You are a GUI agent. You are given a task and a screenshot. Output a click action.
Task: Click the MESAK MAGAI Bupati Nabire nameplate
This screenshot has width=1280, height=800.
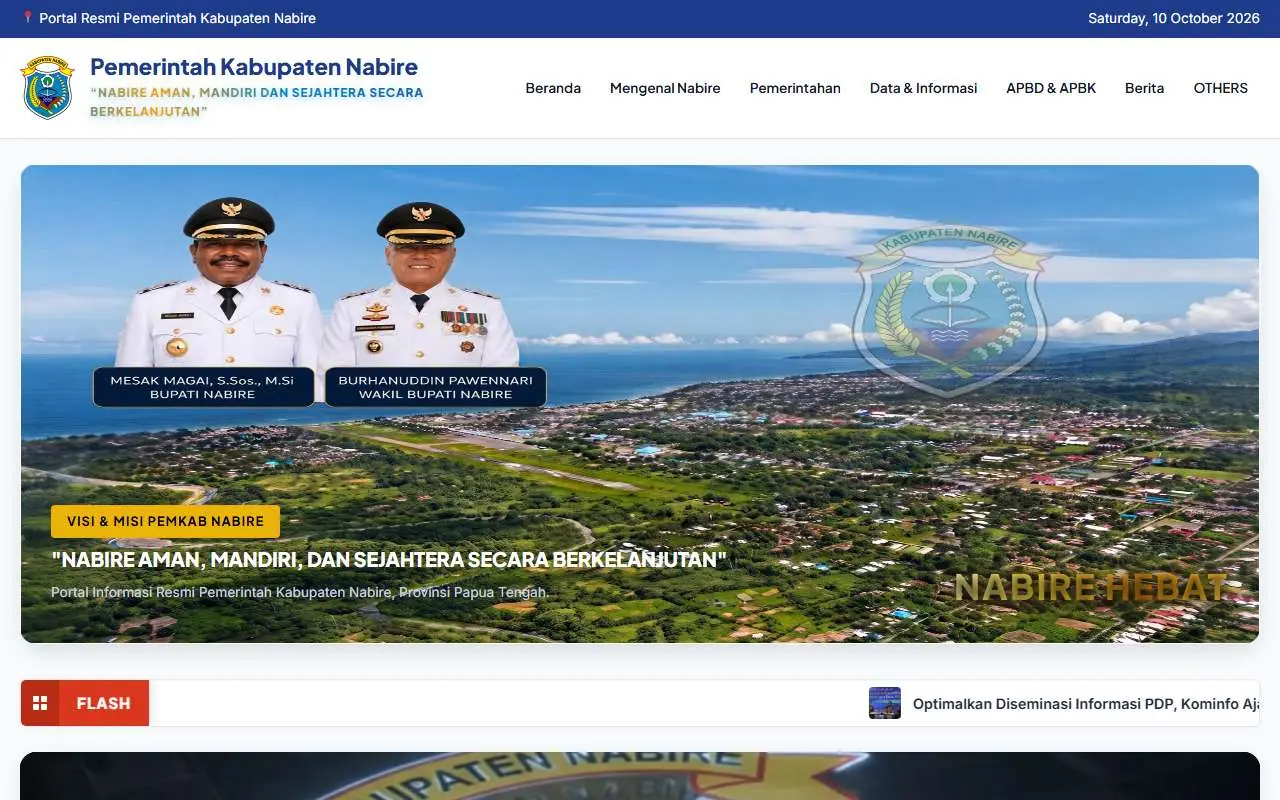[203, 387]
